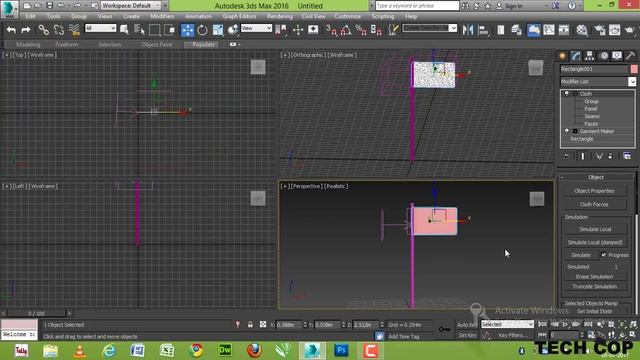640x360 pixels.
Task: Click the Truncate Simulation button
Action: coord(594,286)
